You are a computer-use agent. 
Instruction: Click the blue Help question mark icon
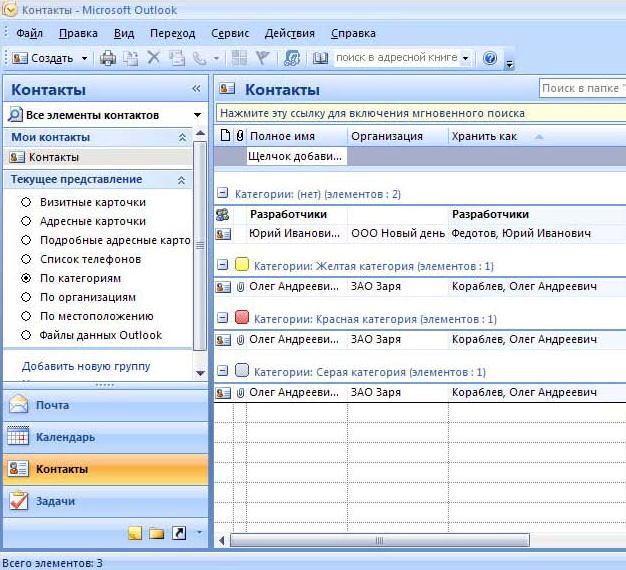point(489,58)
